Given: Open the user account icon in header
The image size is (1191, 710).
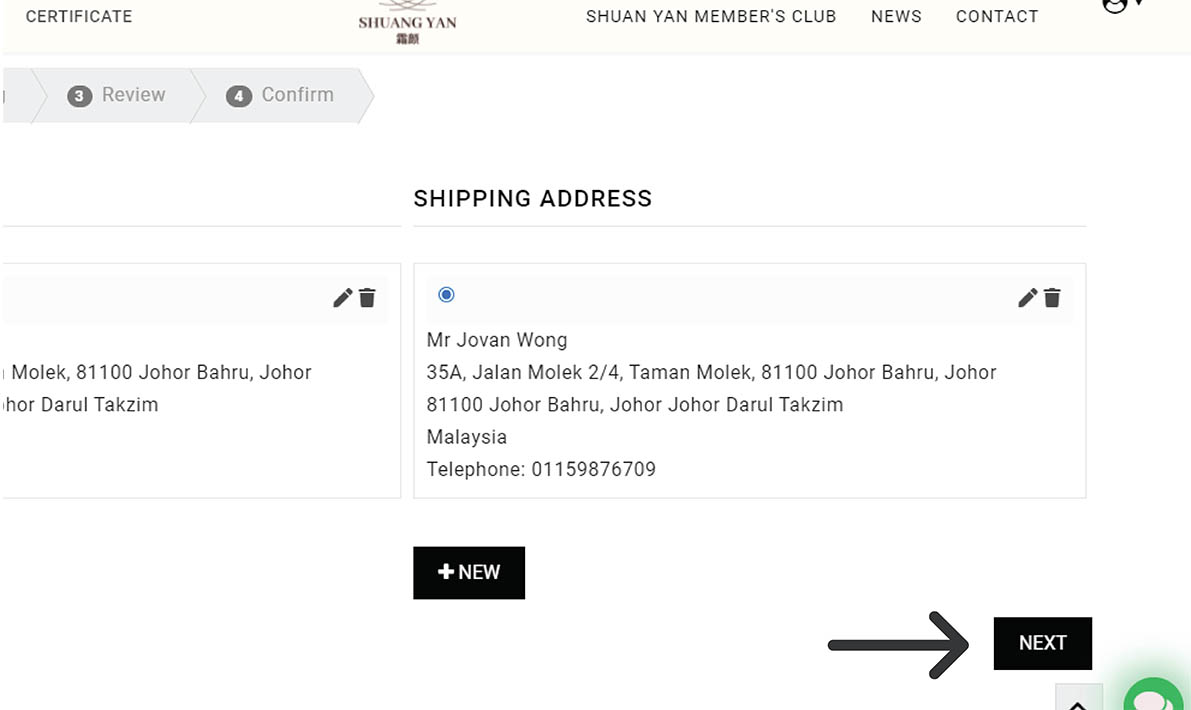Looking at the screenshot, I should click(x=1115, y=6).
